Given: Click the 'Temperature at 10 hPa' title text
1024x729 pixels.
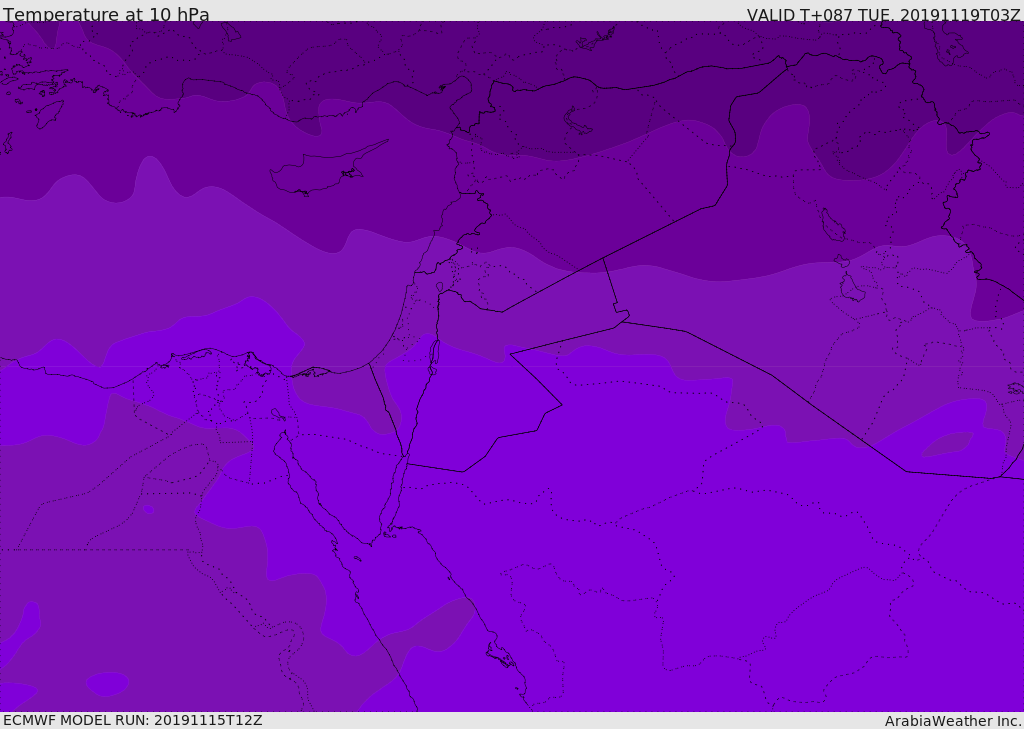Looking at the screenshot, I should pyautogui.click(x=106, y=14).
